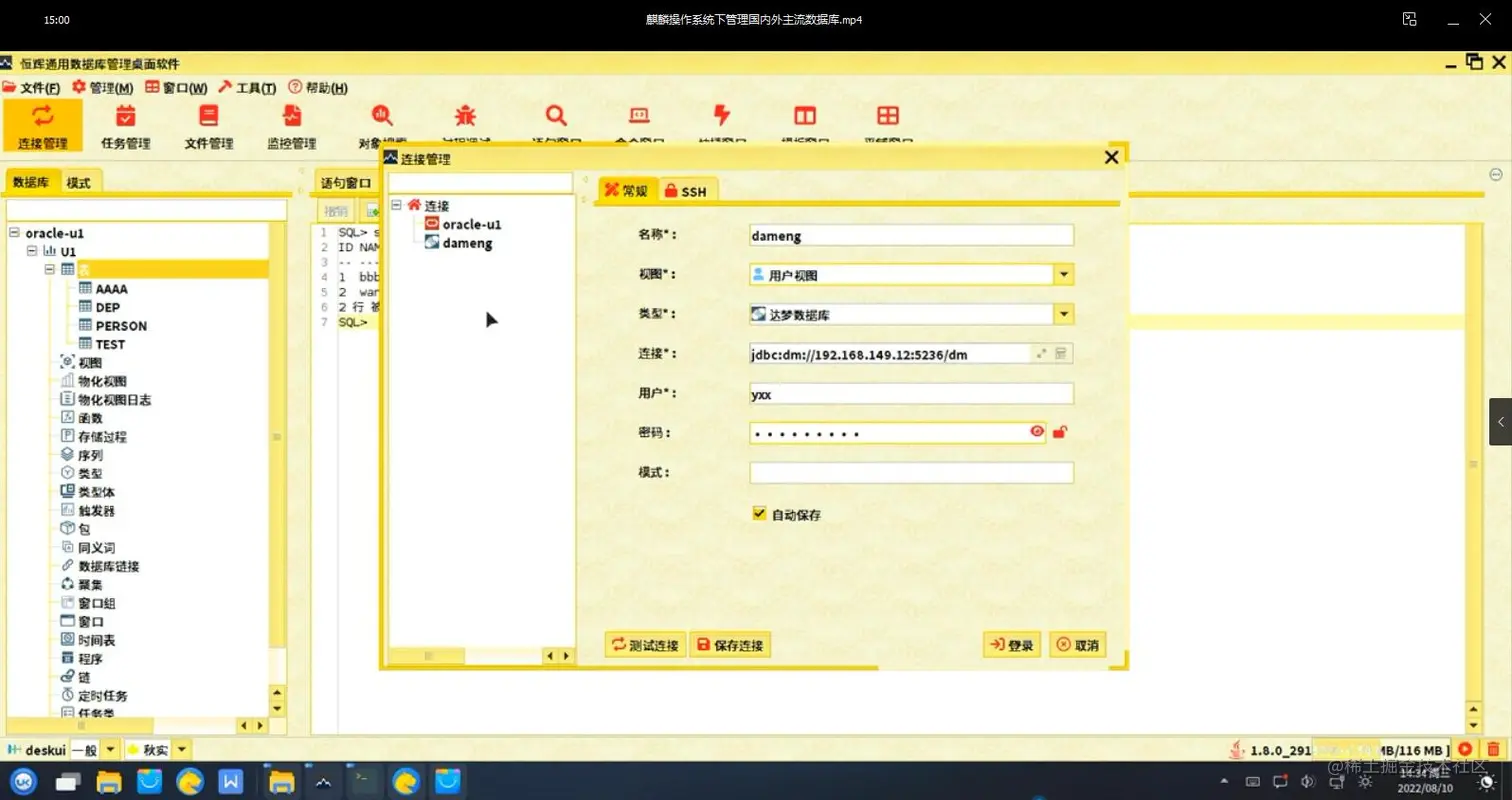The height and width of the screenshot is (800, 1512).
Task: Click the 密码 password field
Action: pyautogui.click(x=898, y=433)
